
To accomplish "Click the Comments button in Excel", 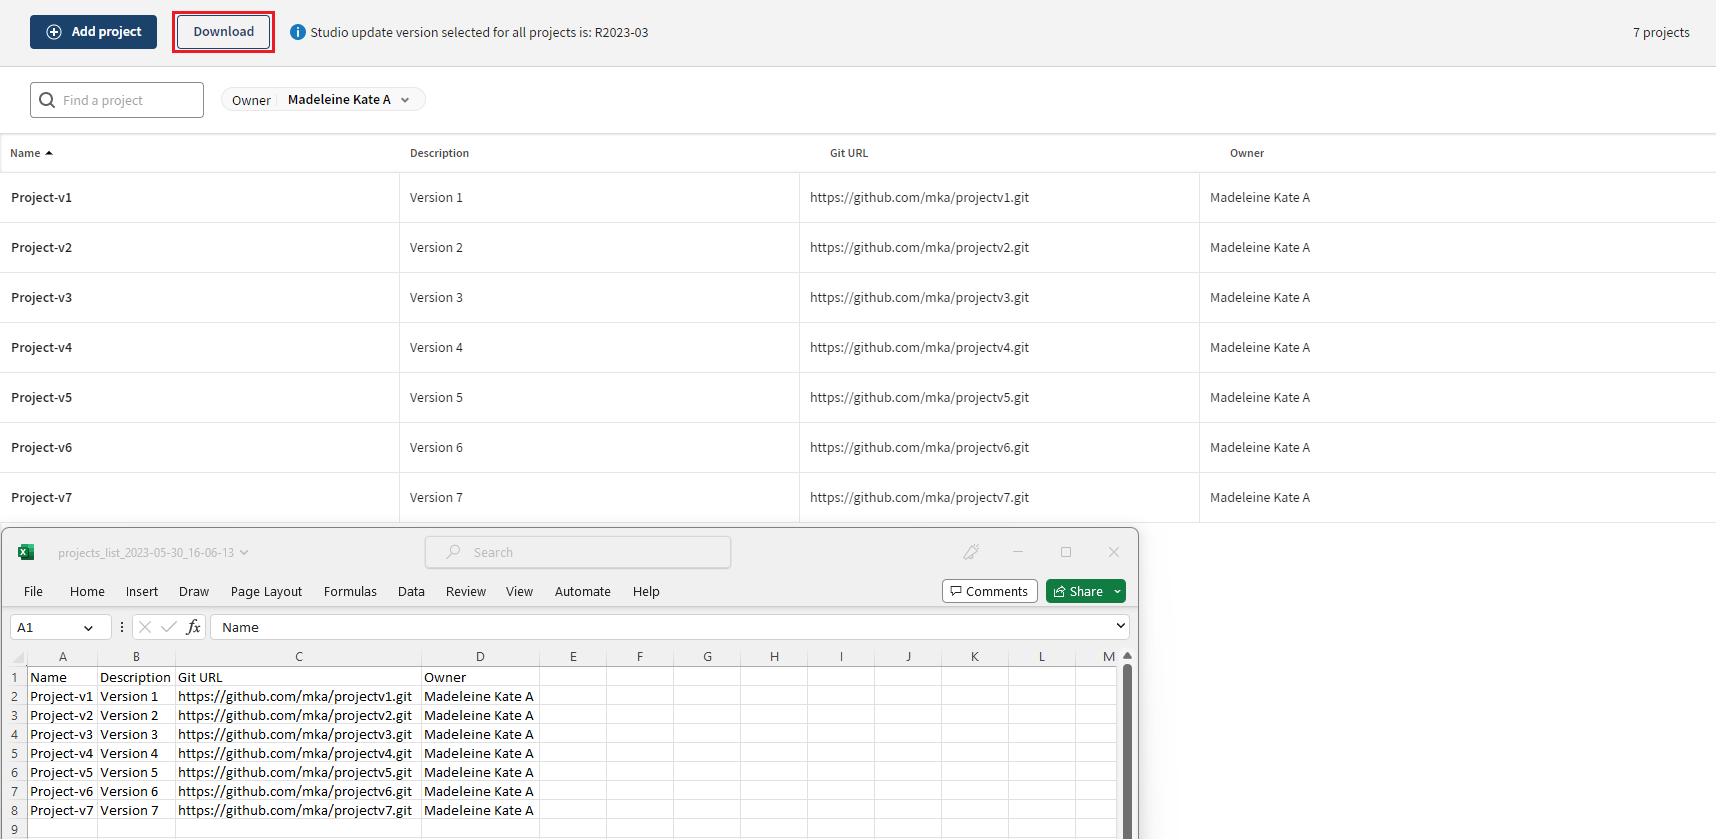I will point(989,592).
